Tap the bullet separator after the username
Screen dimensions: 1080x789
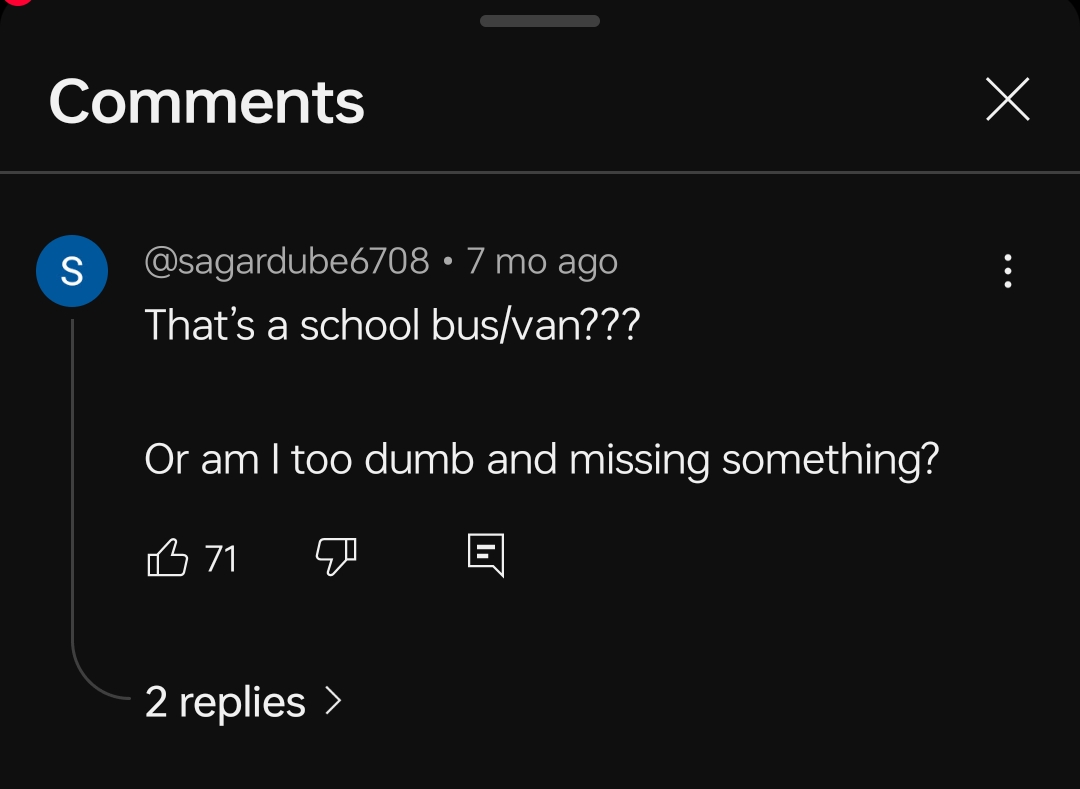448,263
